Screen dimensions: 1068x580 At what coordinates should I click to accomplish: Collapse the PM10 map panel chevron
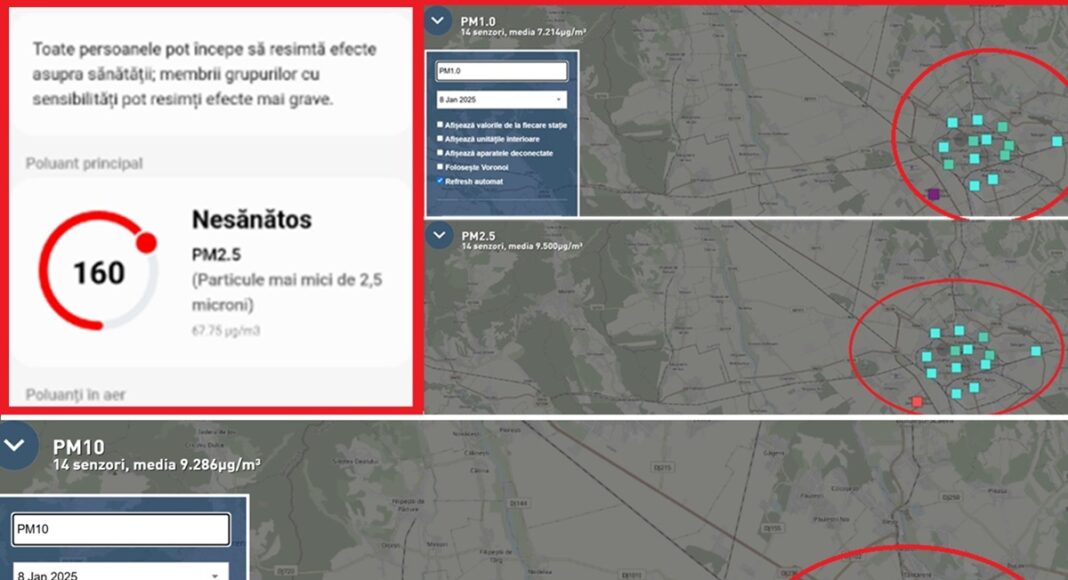pyautogui.click(x=15, y=445)
